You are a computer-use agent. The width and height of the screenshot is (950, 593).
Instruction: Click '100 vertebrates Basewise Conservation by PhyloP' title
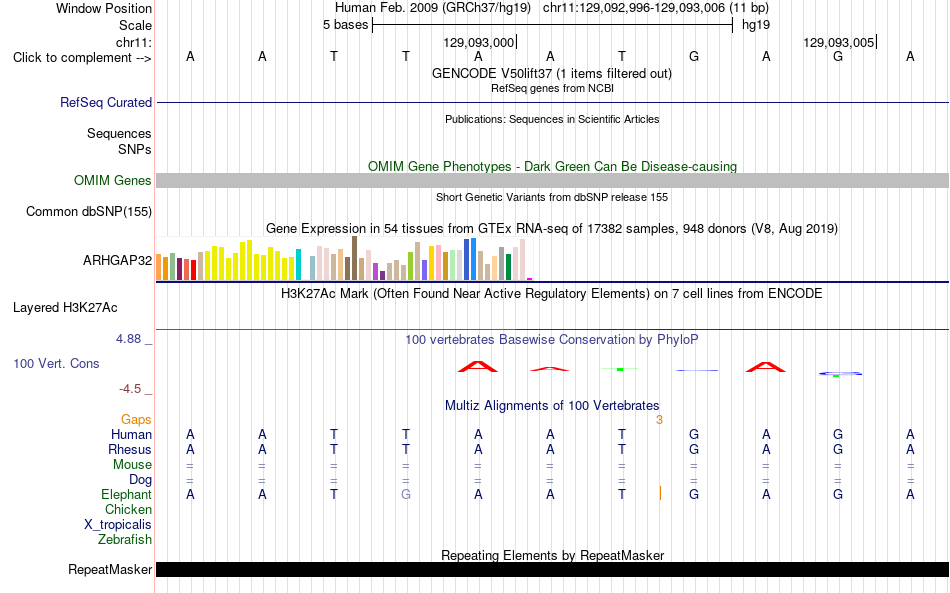(x=552, y=340)
